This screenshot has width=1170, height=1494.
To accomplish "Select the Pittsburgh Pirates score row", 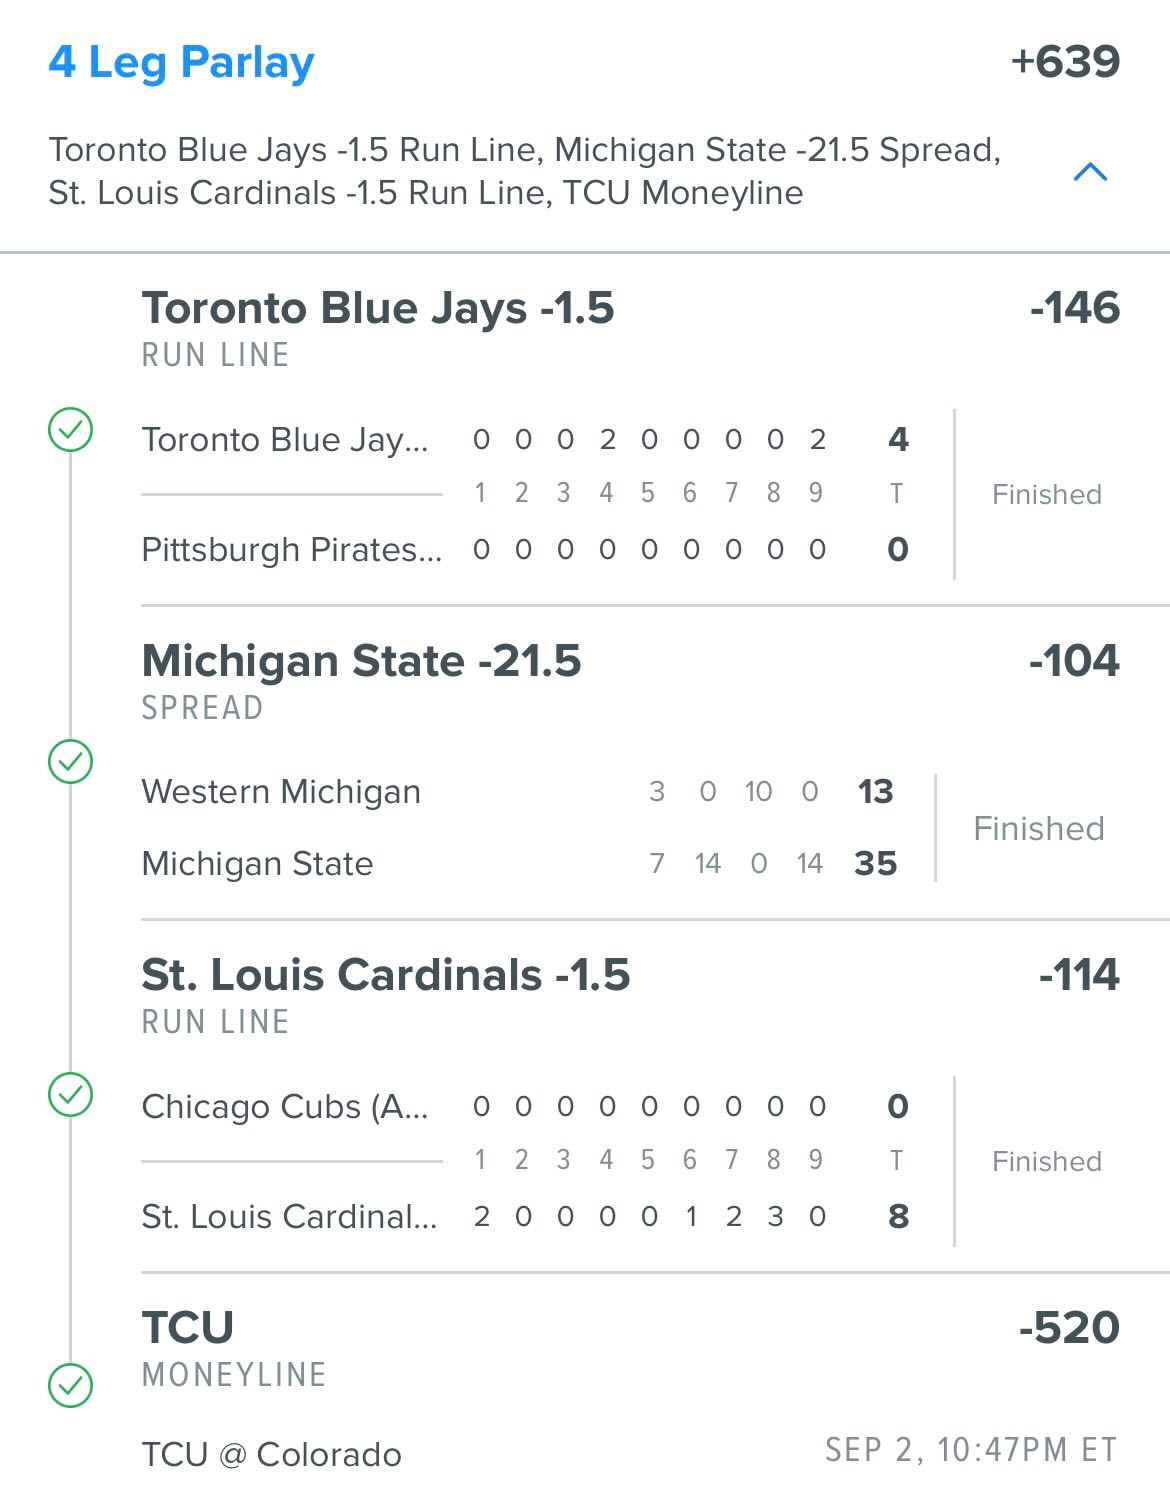I will click(x=526, y=550).
